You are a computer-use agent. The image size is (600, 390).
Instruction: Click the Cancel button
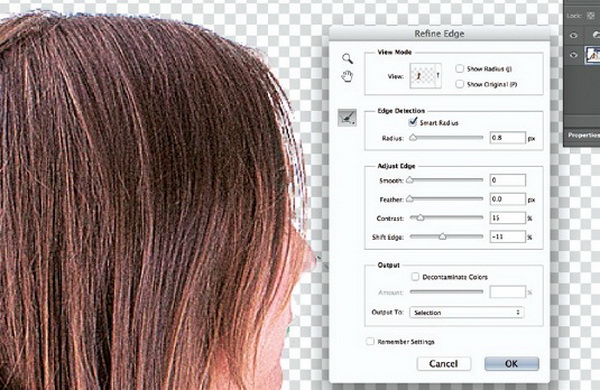(x=443, y=364)
